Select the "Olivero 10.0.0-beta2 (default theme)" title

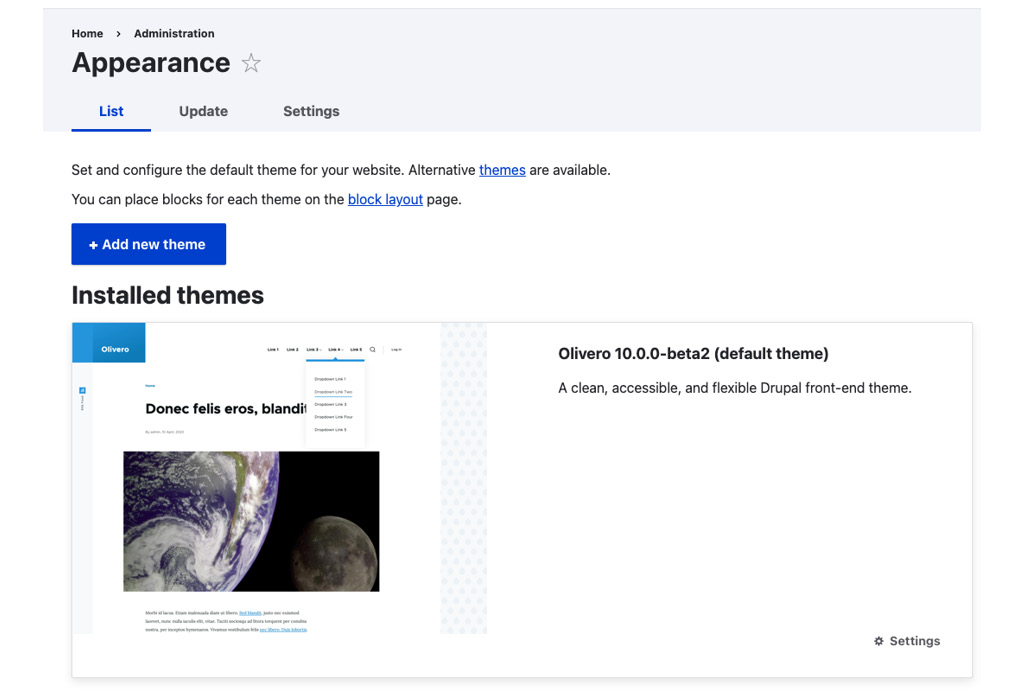tap(693, 354)
